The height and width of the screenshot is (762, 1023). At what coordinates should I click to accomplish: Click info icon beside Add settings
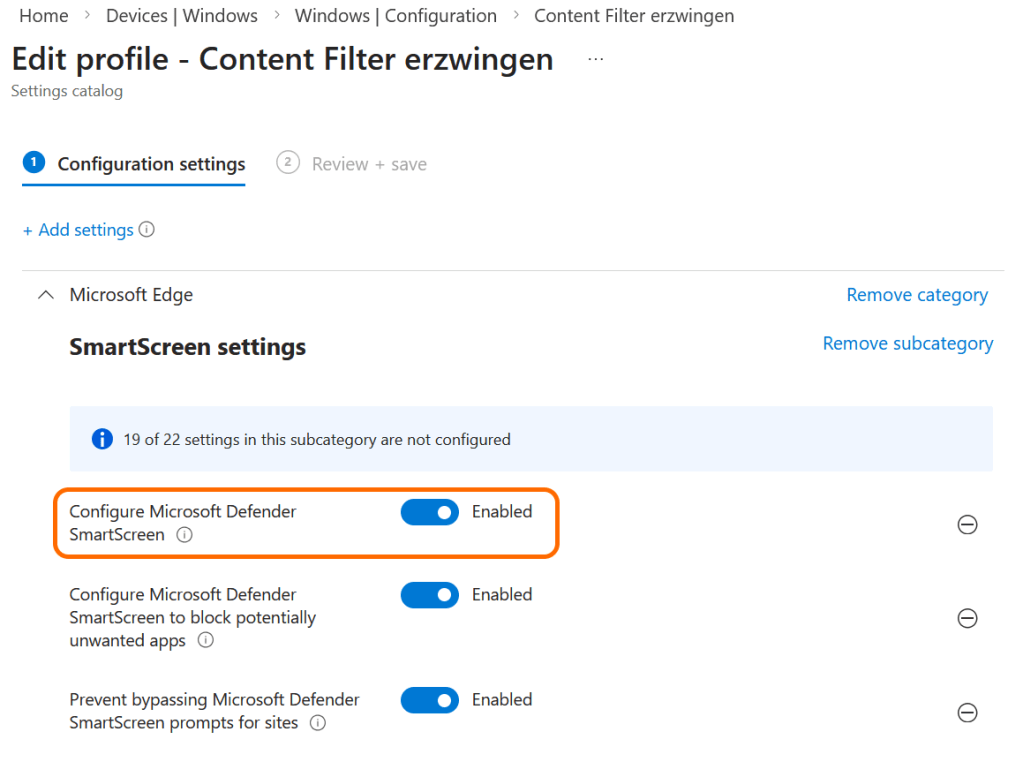coord(147,230)
